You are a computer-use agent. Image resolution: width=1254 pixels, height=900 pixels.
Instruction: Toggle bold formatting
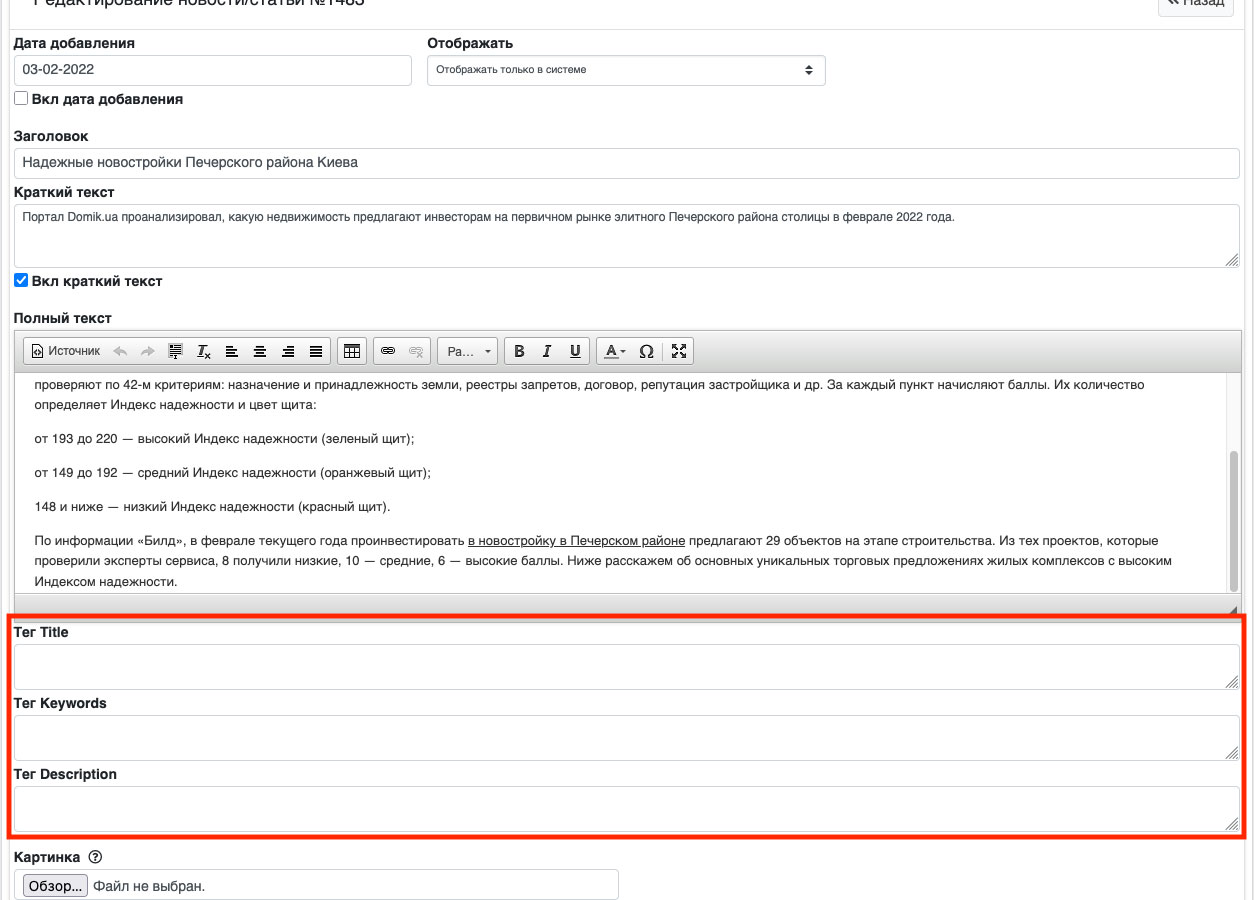coord(519,351)
